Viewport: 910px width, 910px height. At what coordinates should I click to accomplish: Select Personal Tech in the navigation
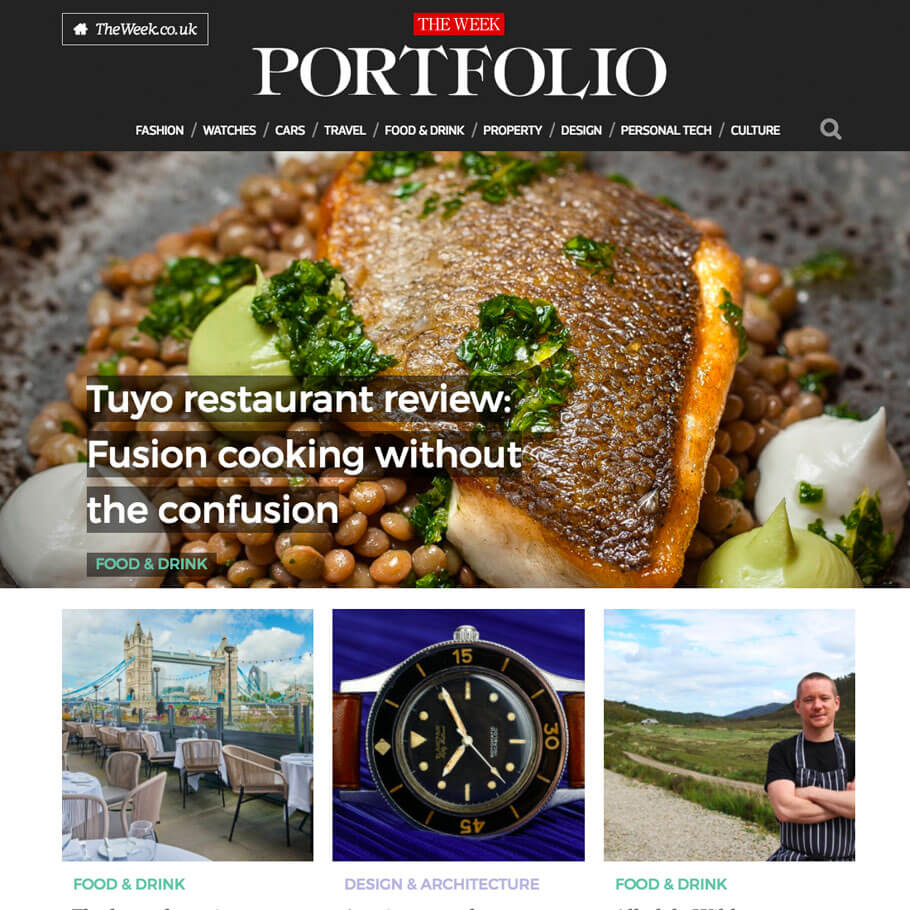tap(666, 130)
